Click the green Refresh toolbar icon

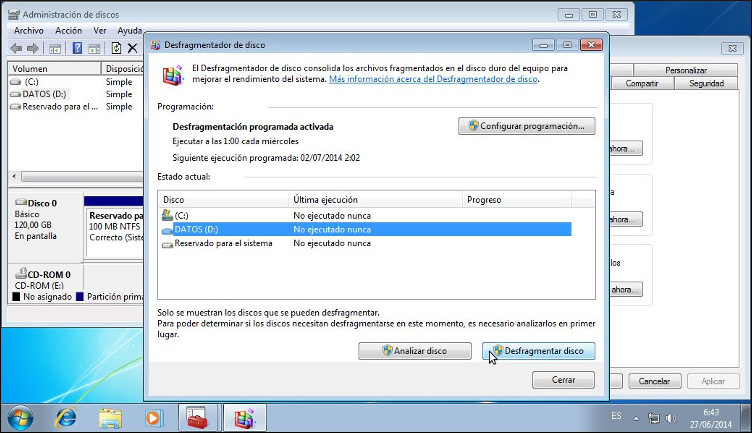pyautogui.click(x=116, y=48)
